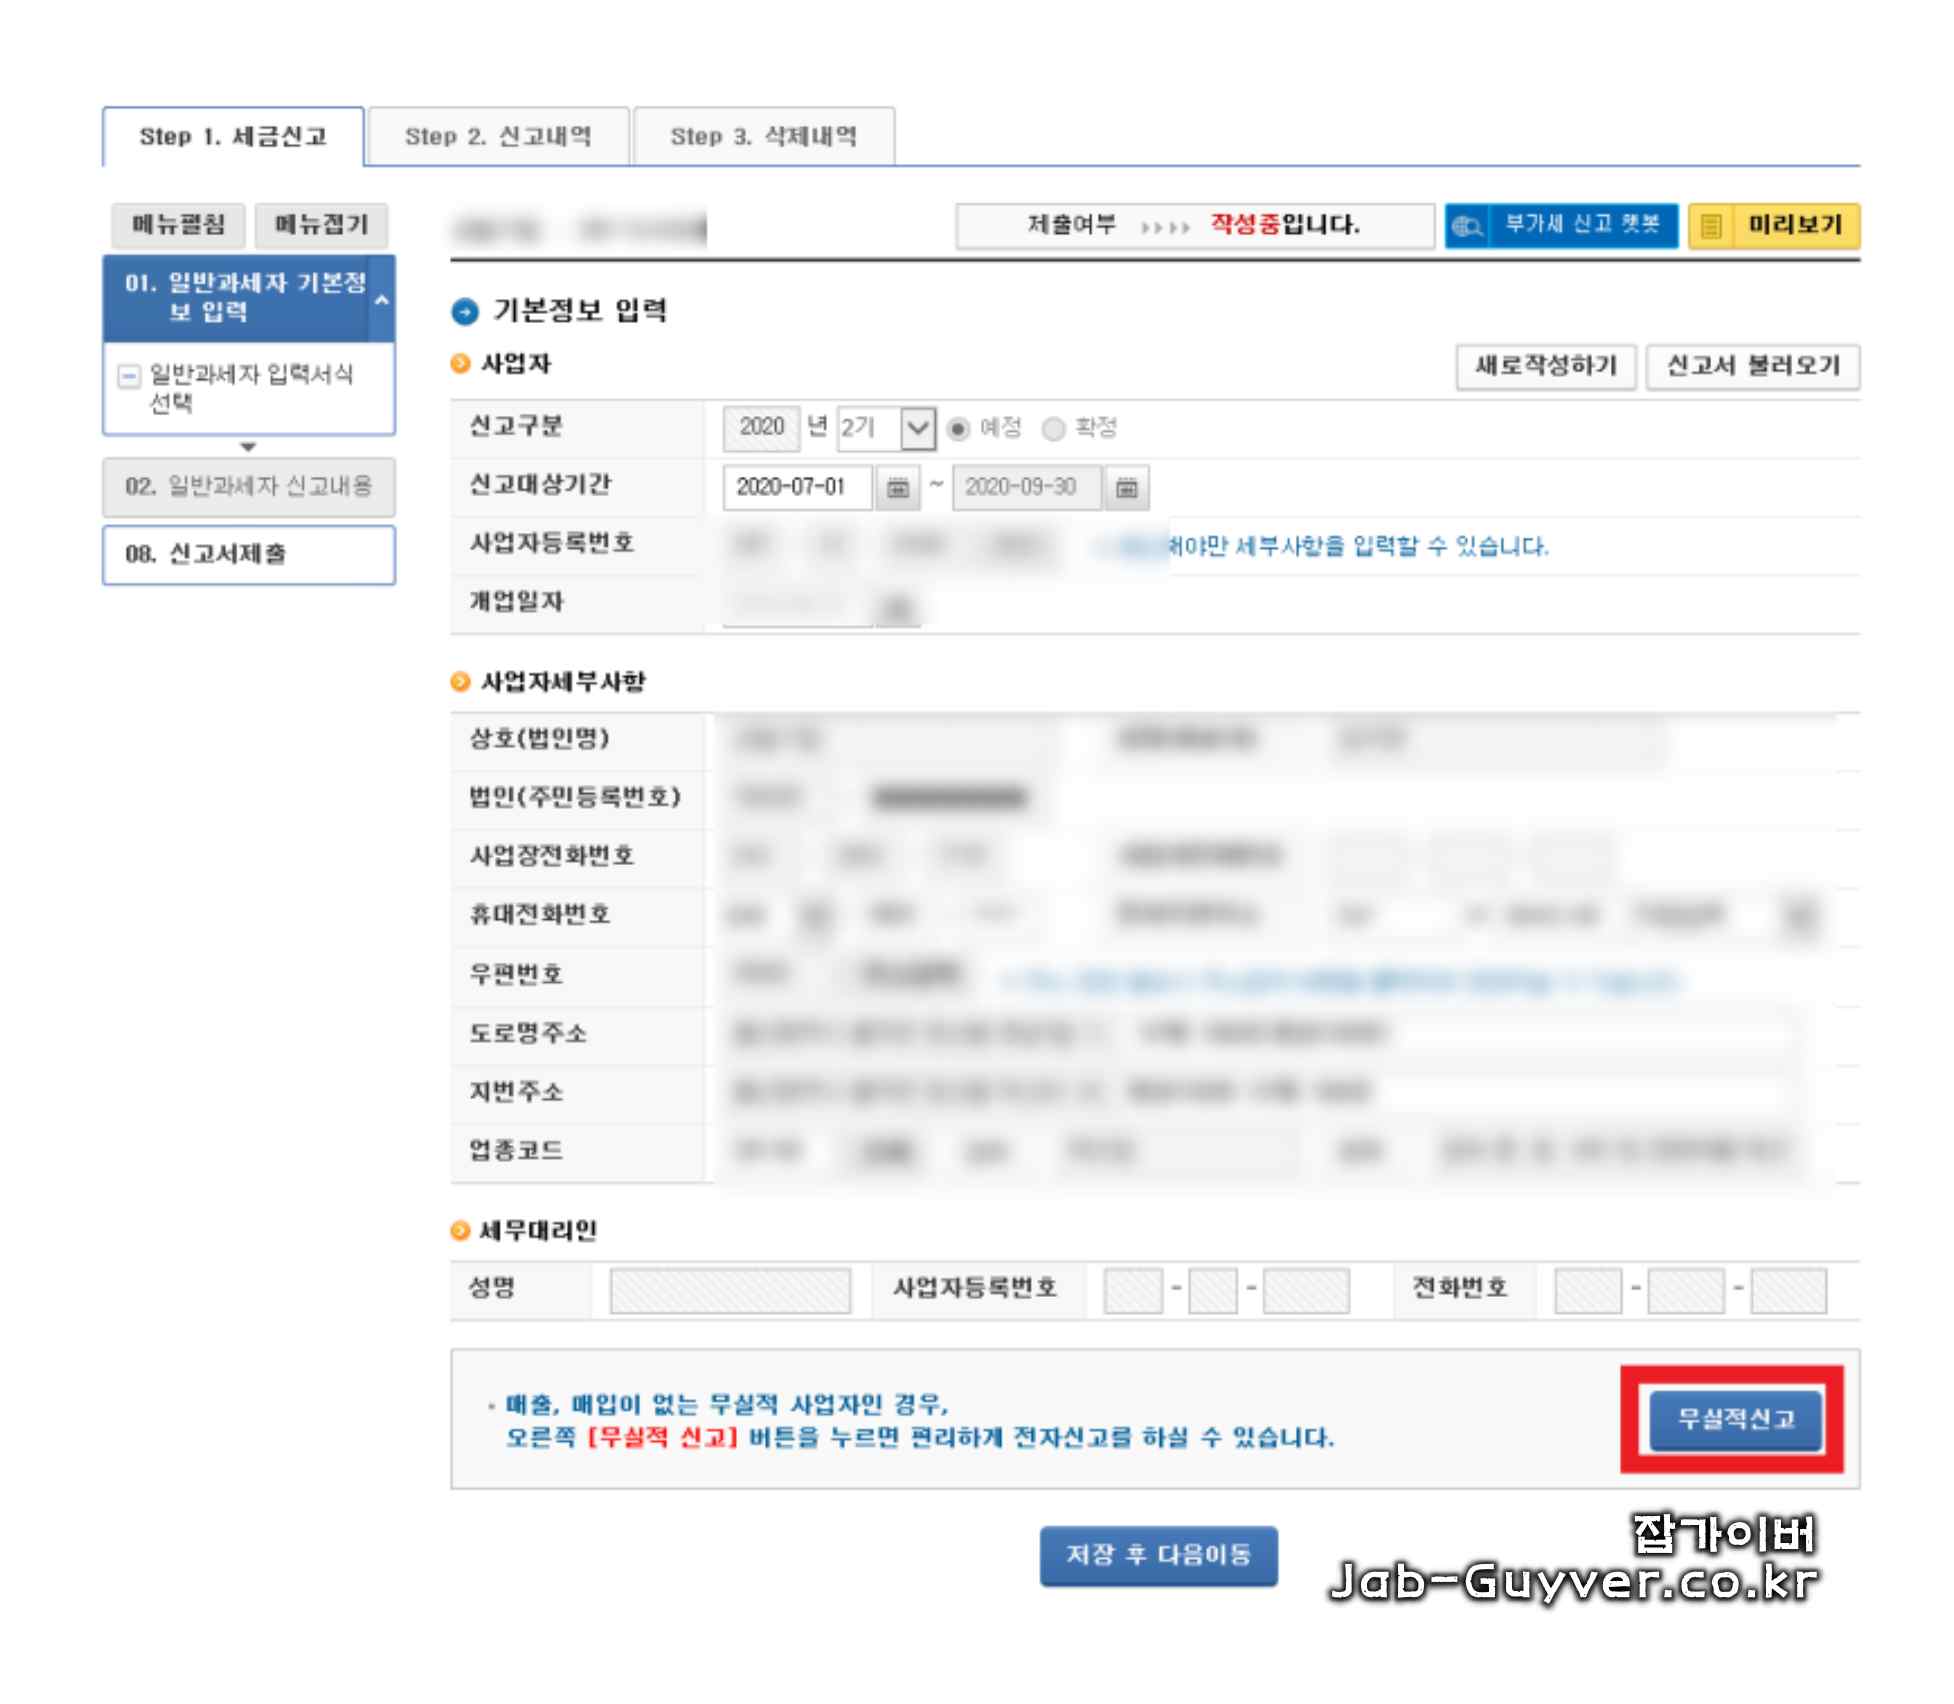The height and width of the screenshot is (1704, 1954).
Task: Collapse the 01. 일반과세자 기본정보 입력 section
Action: pyautogui.click(x=382, y=299)
